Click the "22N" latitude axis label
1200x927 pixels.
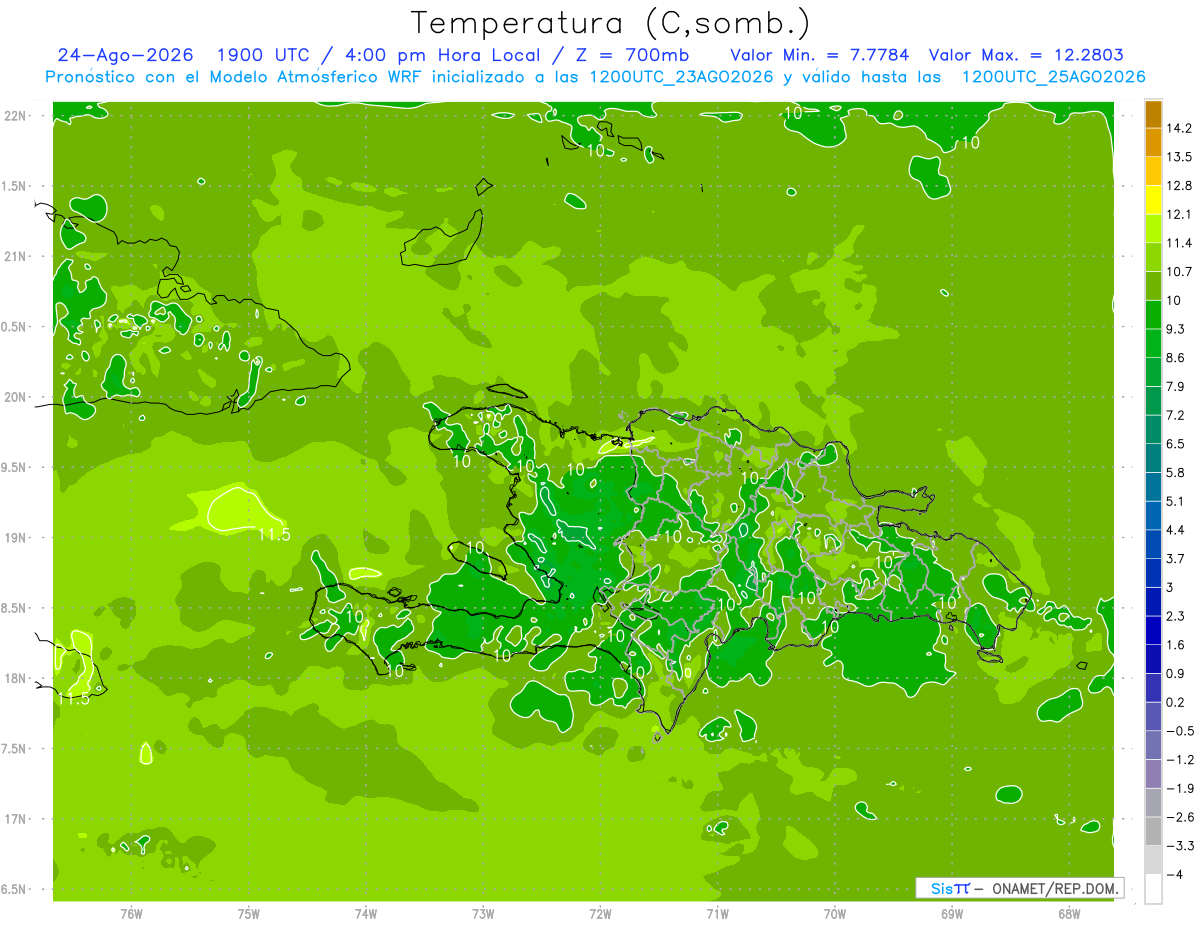[x=14, y=116]
